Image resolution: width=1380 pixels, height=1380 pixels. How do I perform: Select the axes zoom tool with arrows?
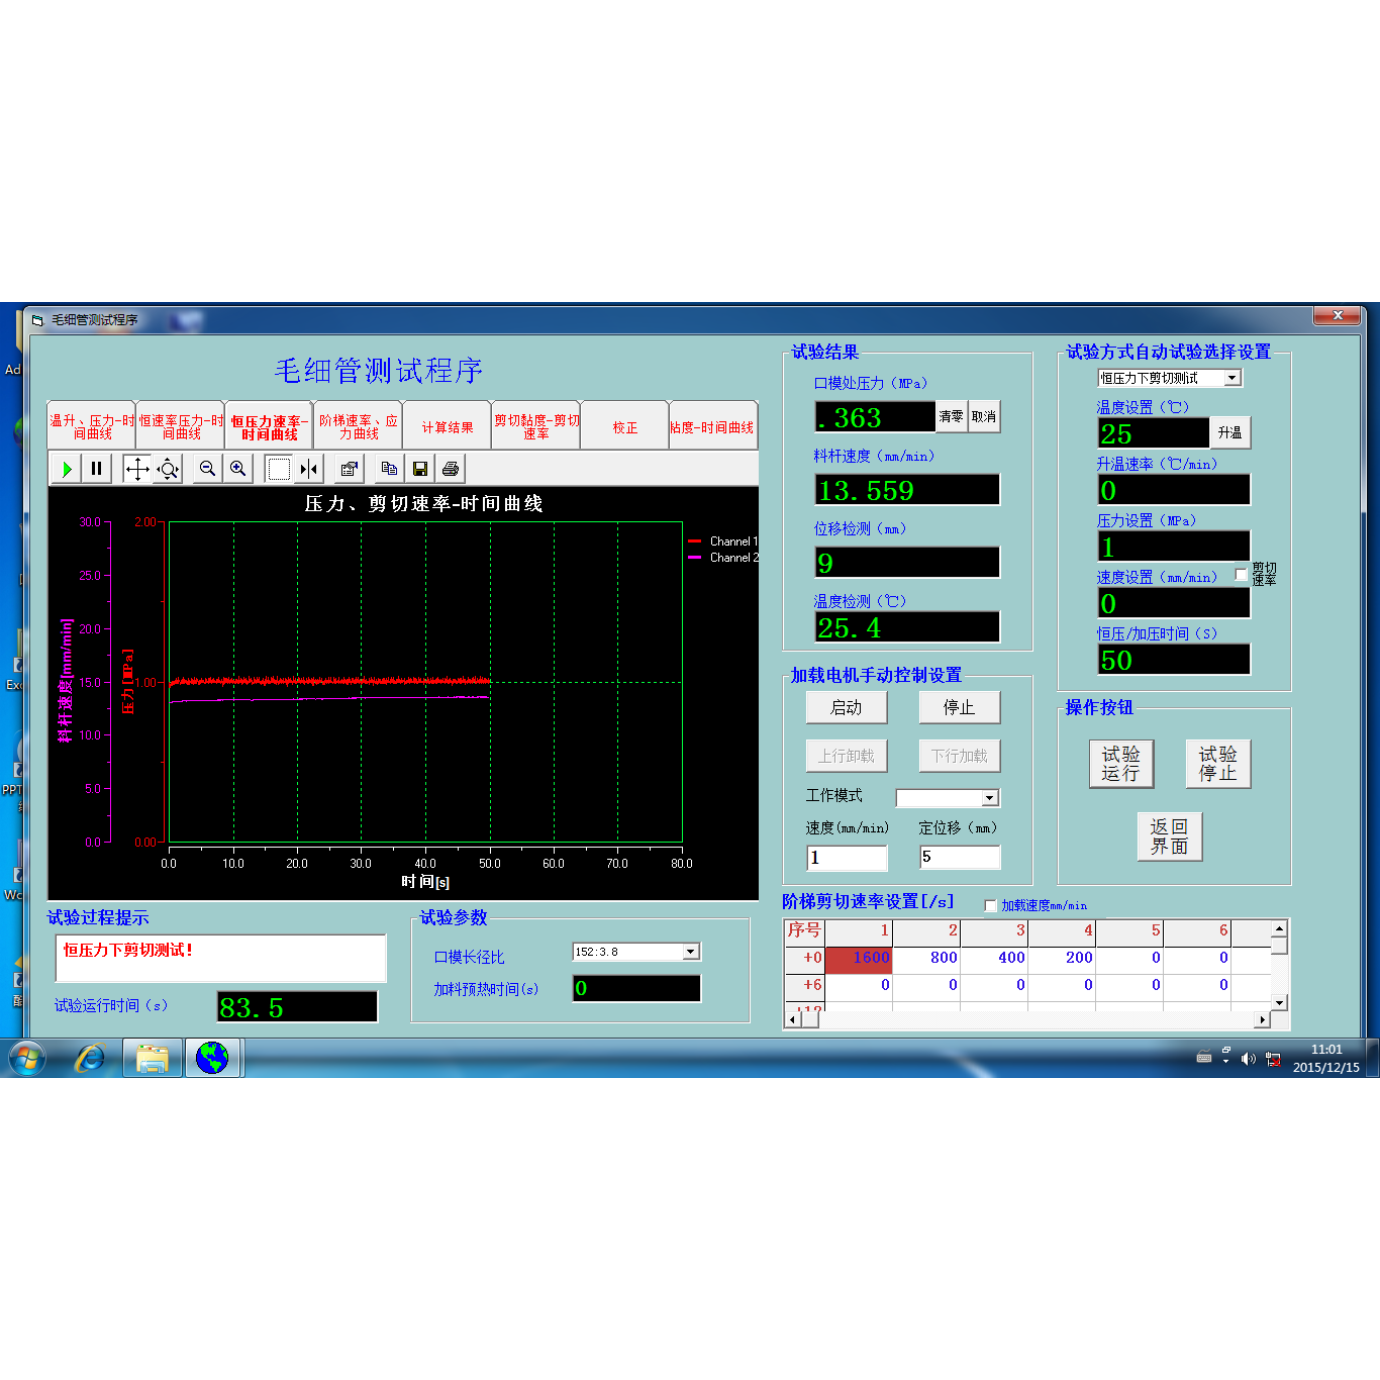tap(168, 469)
